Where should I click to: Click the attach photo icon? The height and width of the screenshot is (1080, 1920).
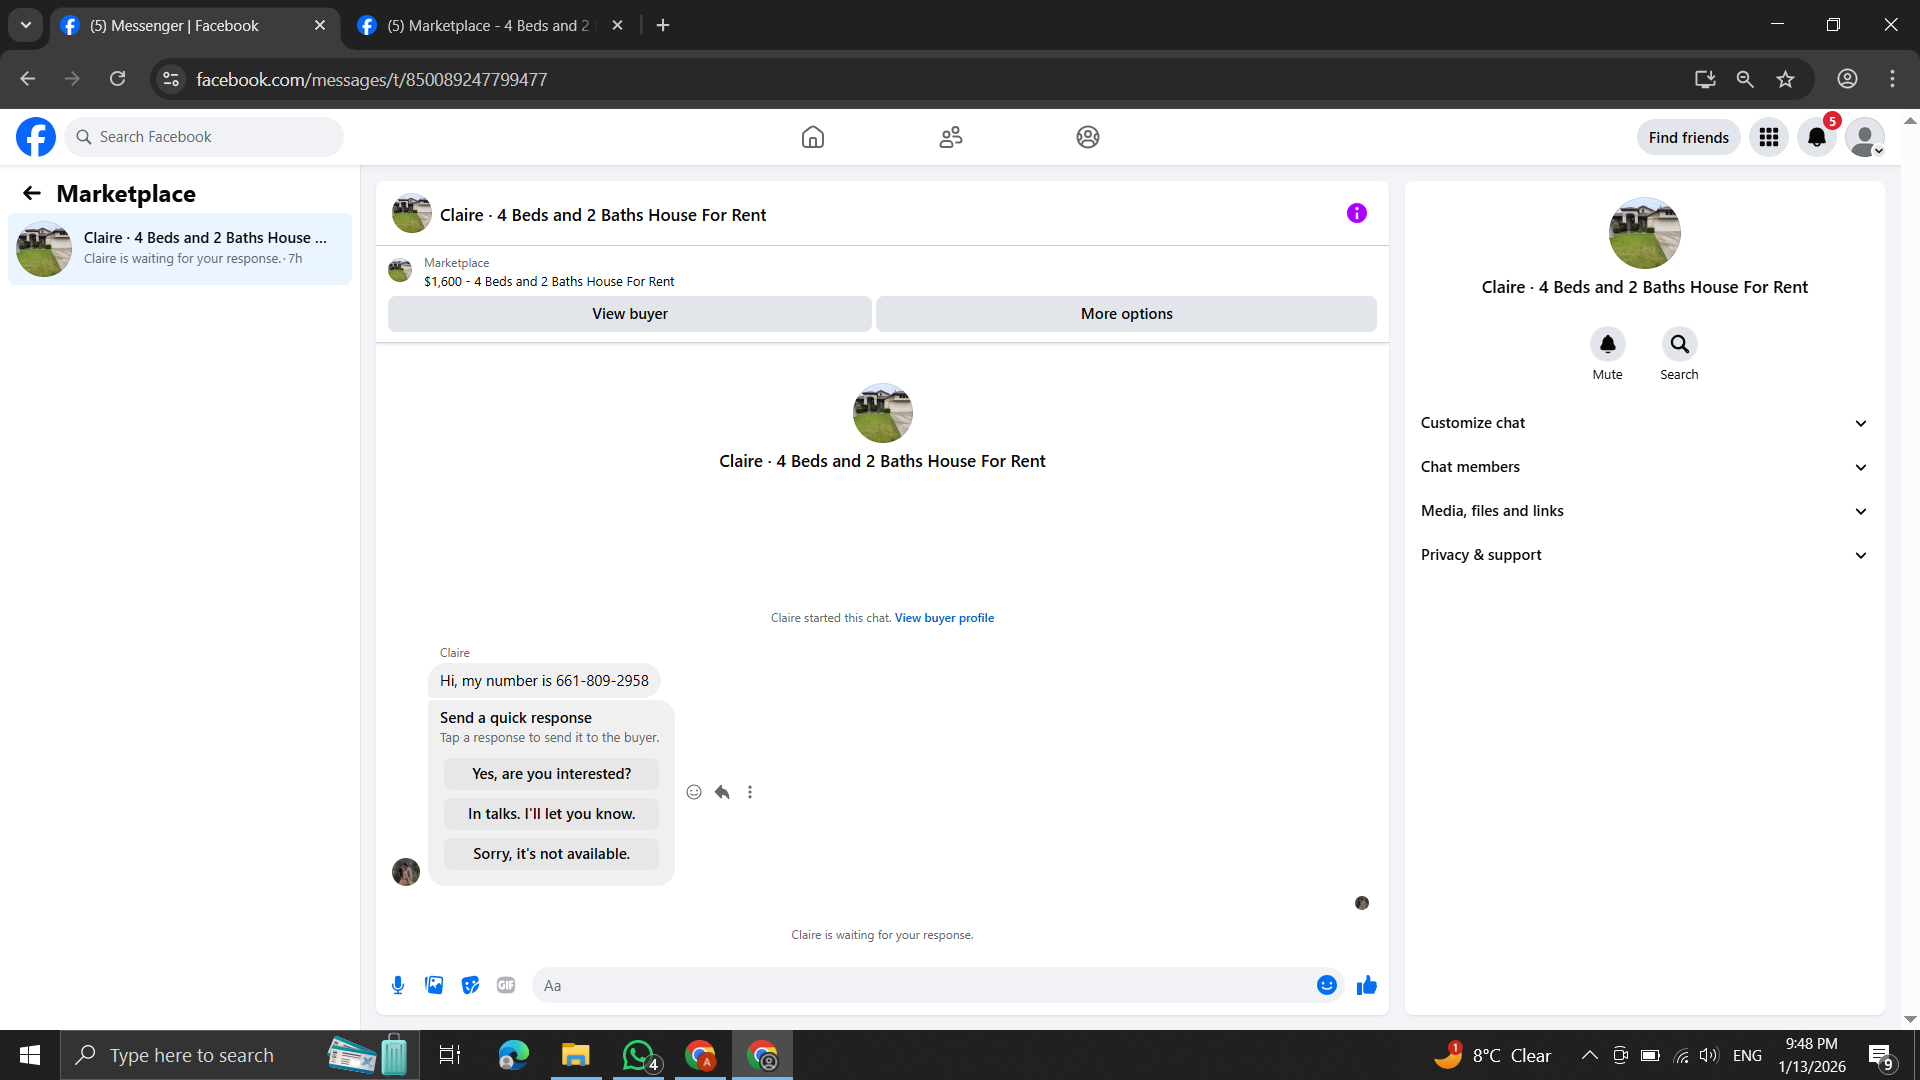coord(434,985)
